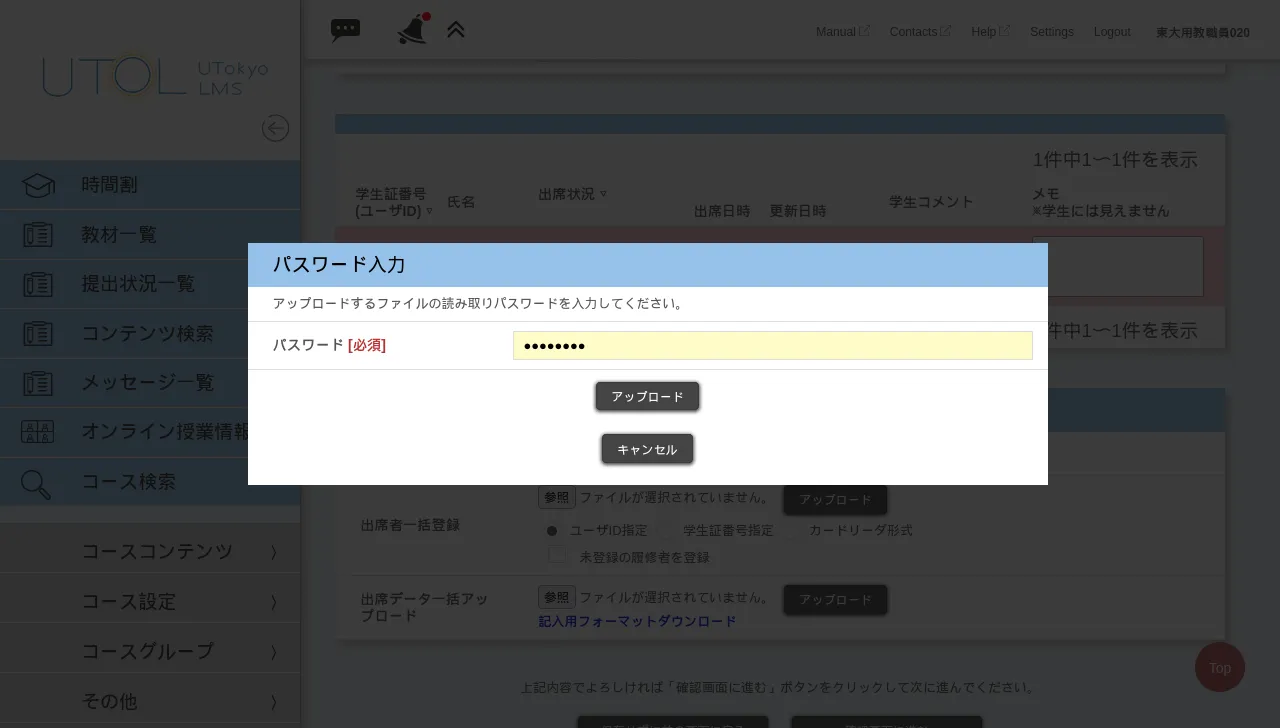Collapse the top header with the chevron icon
Screen dimensions: 1280x728
[456, 29]
